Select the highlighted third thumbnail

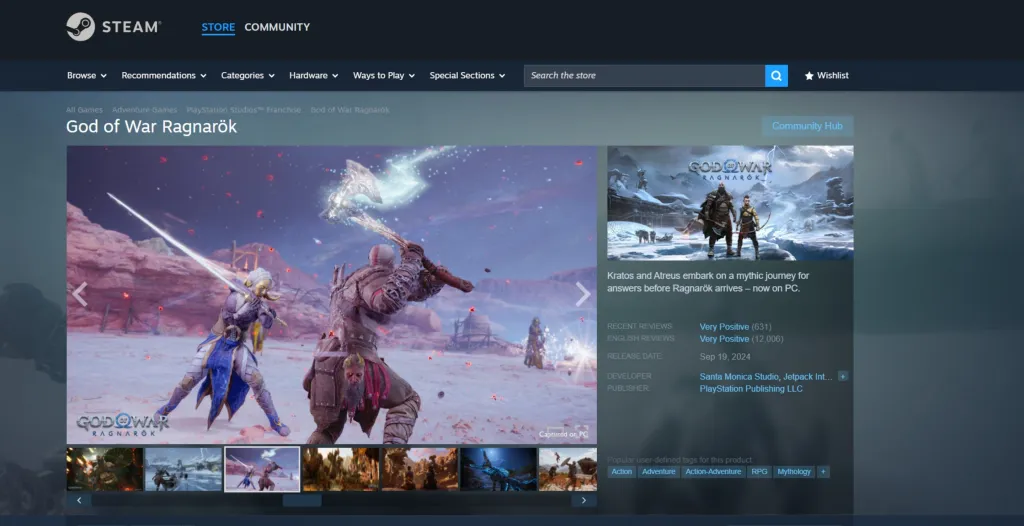point(262,469)
